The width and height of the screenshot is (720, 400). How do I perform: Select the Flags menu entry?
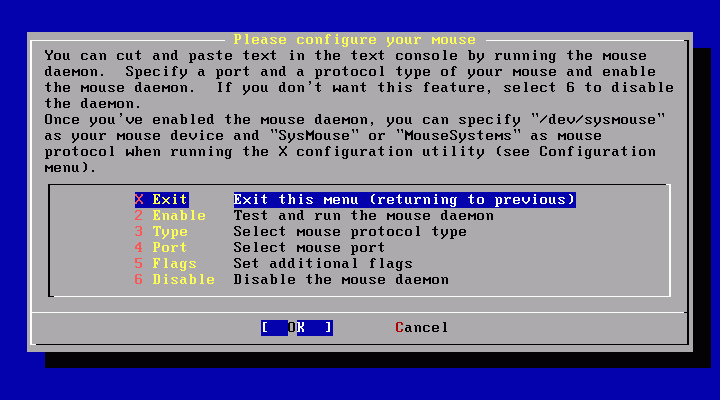[273, 264]
